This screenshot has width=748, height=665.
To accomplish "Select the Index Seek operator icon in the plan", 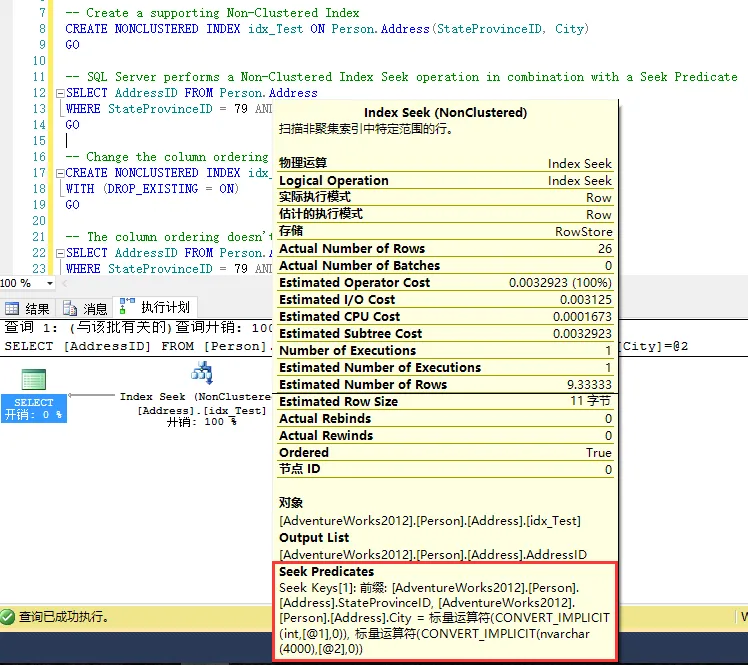I will pyautogui.click(x=202, y=373).
